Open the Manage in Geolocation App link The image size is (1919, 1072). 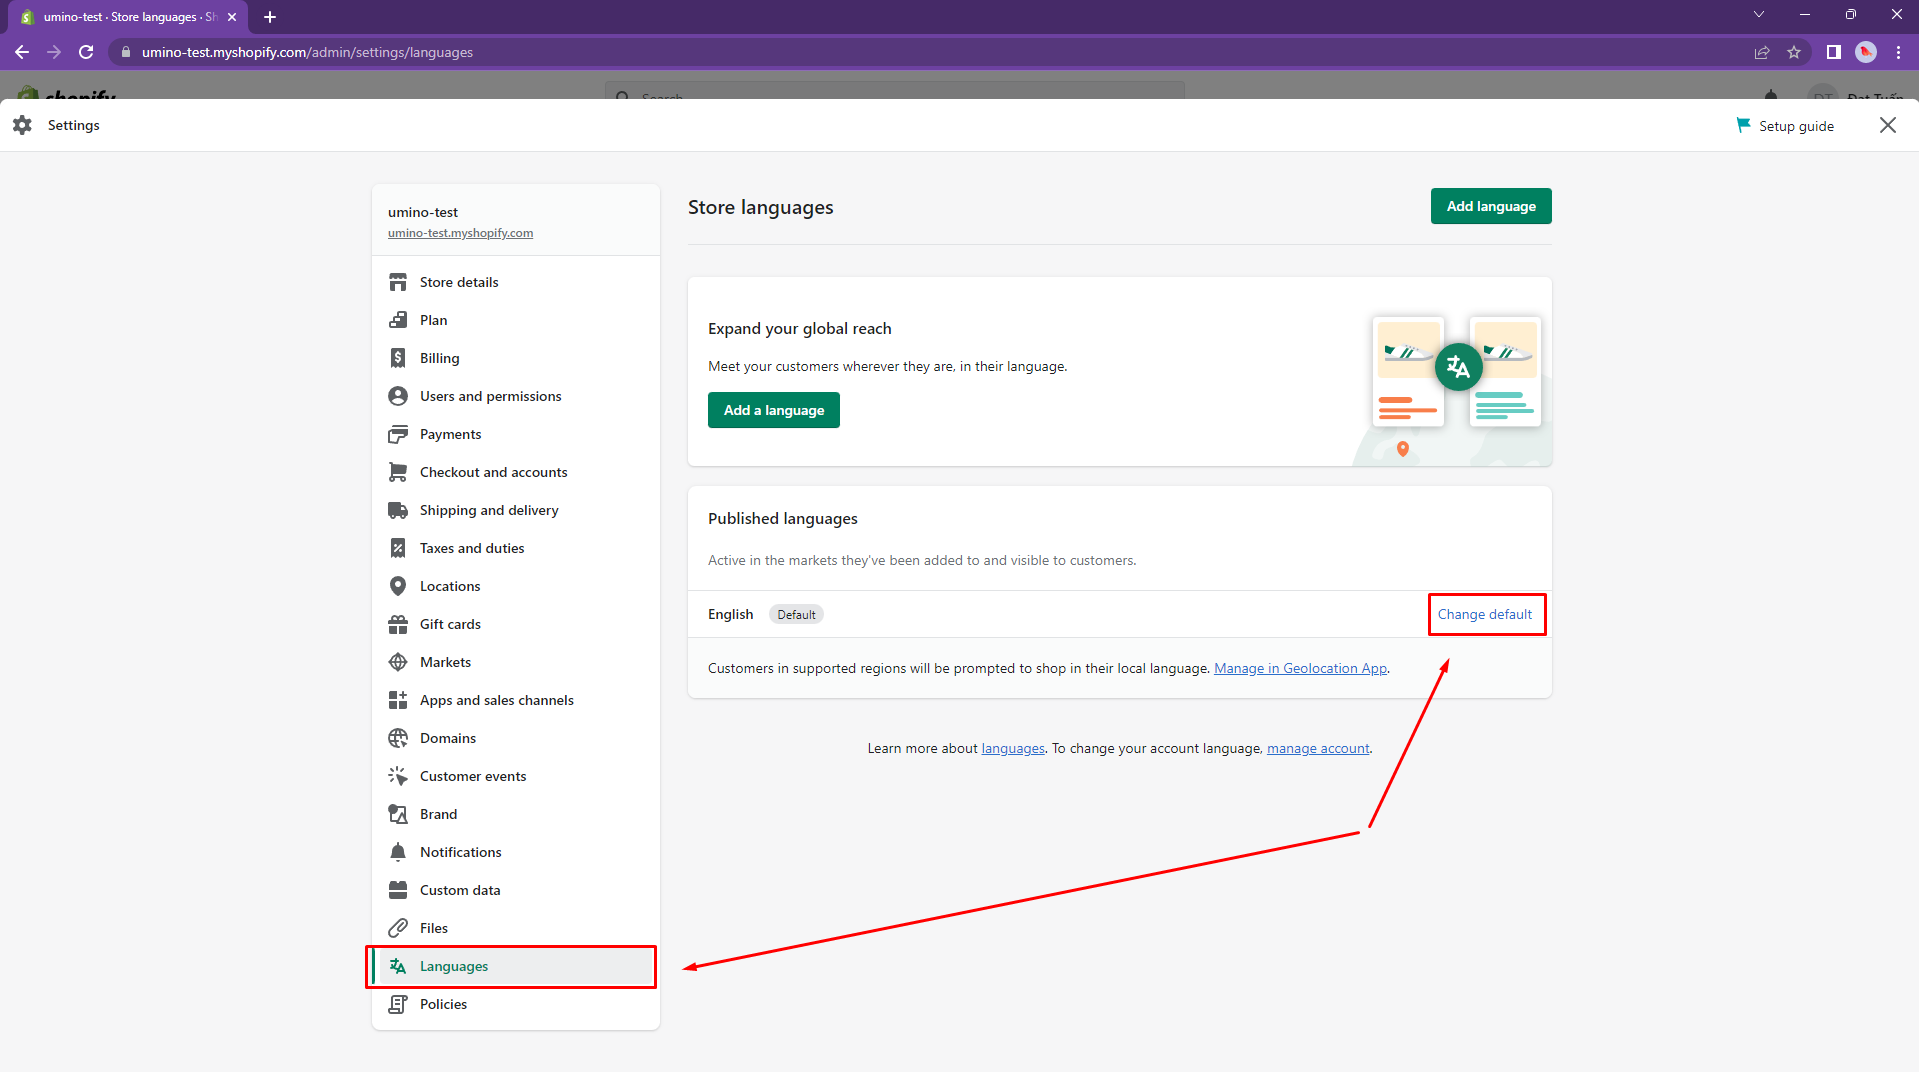click(x=1300, y=668)
